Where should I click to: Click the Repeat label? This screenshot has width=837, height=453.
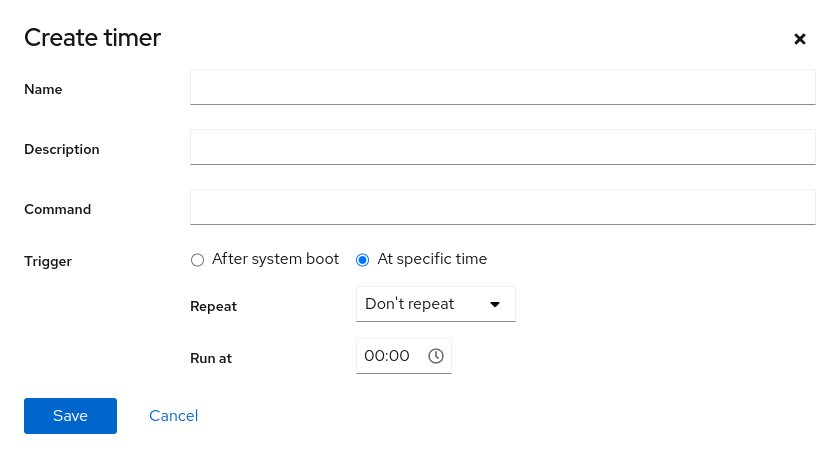tap(213, 306)
